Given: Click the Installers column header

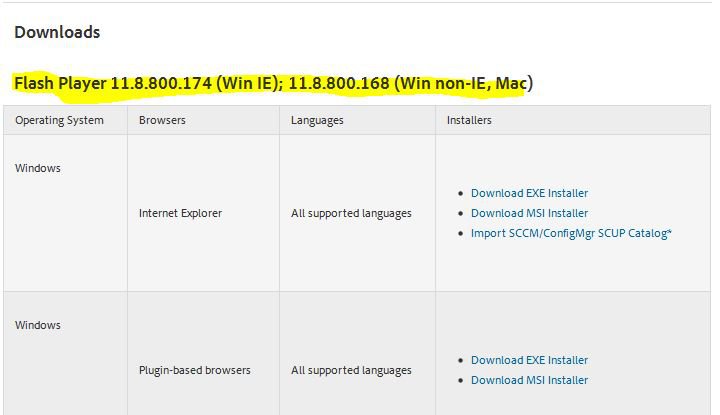Looking at the screenshot, I should pos(469,120).
